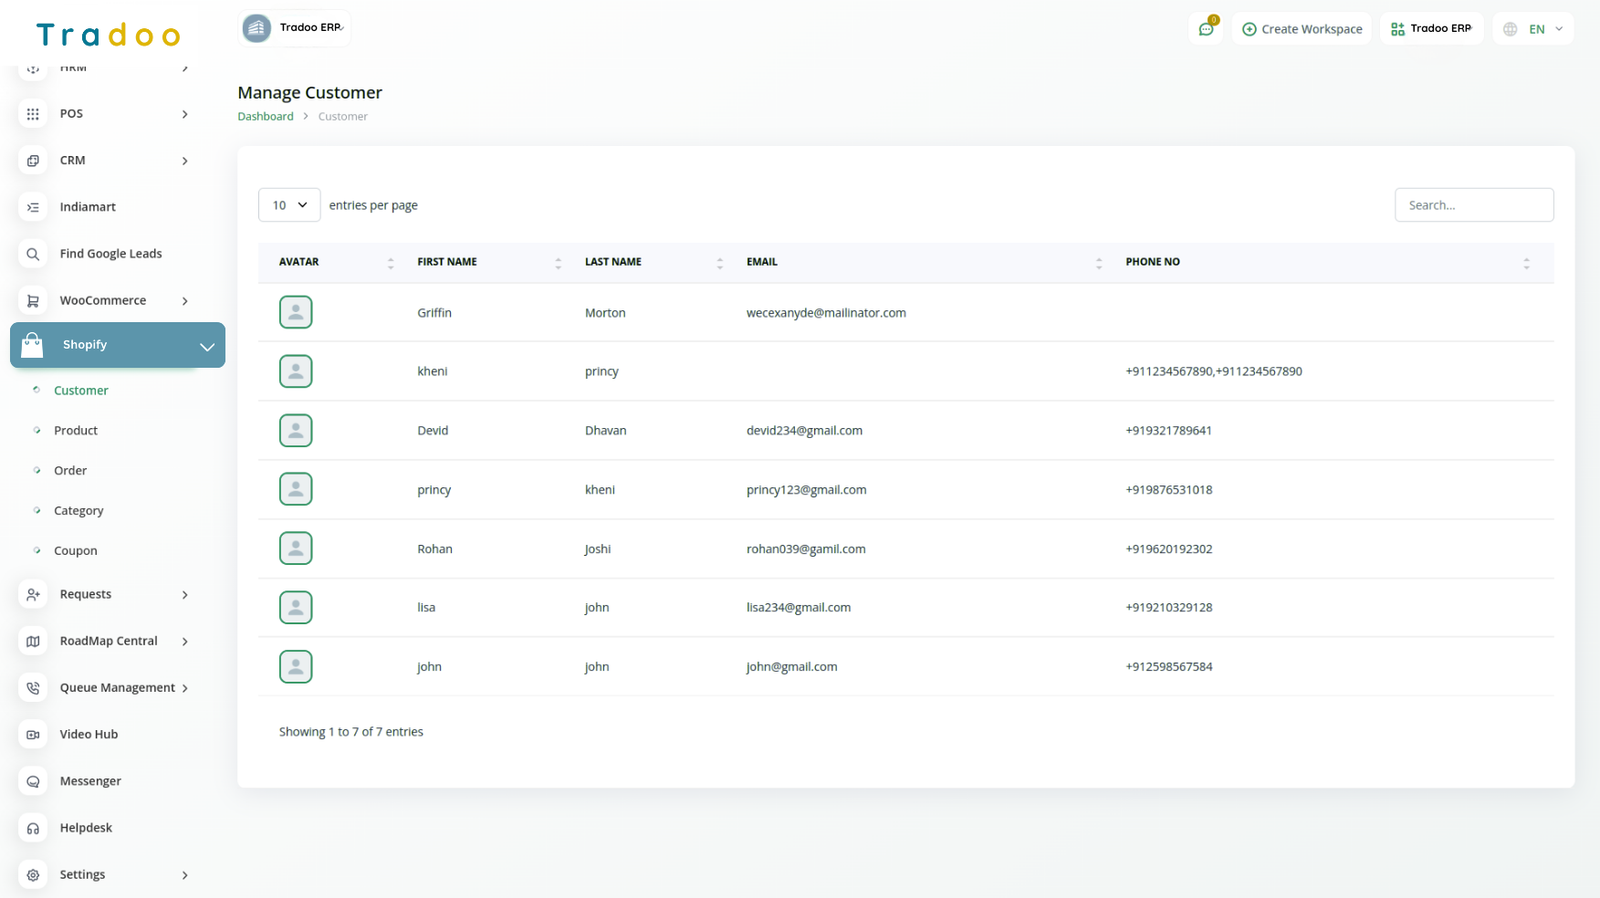Open the chat notifications icon
This screenshot has width=1600, height=898.
click(x=1206, y=29)
